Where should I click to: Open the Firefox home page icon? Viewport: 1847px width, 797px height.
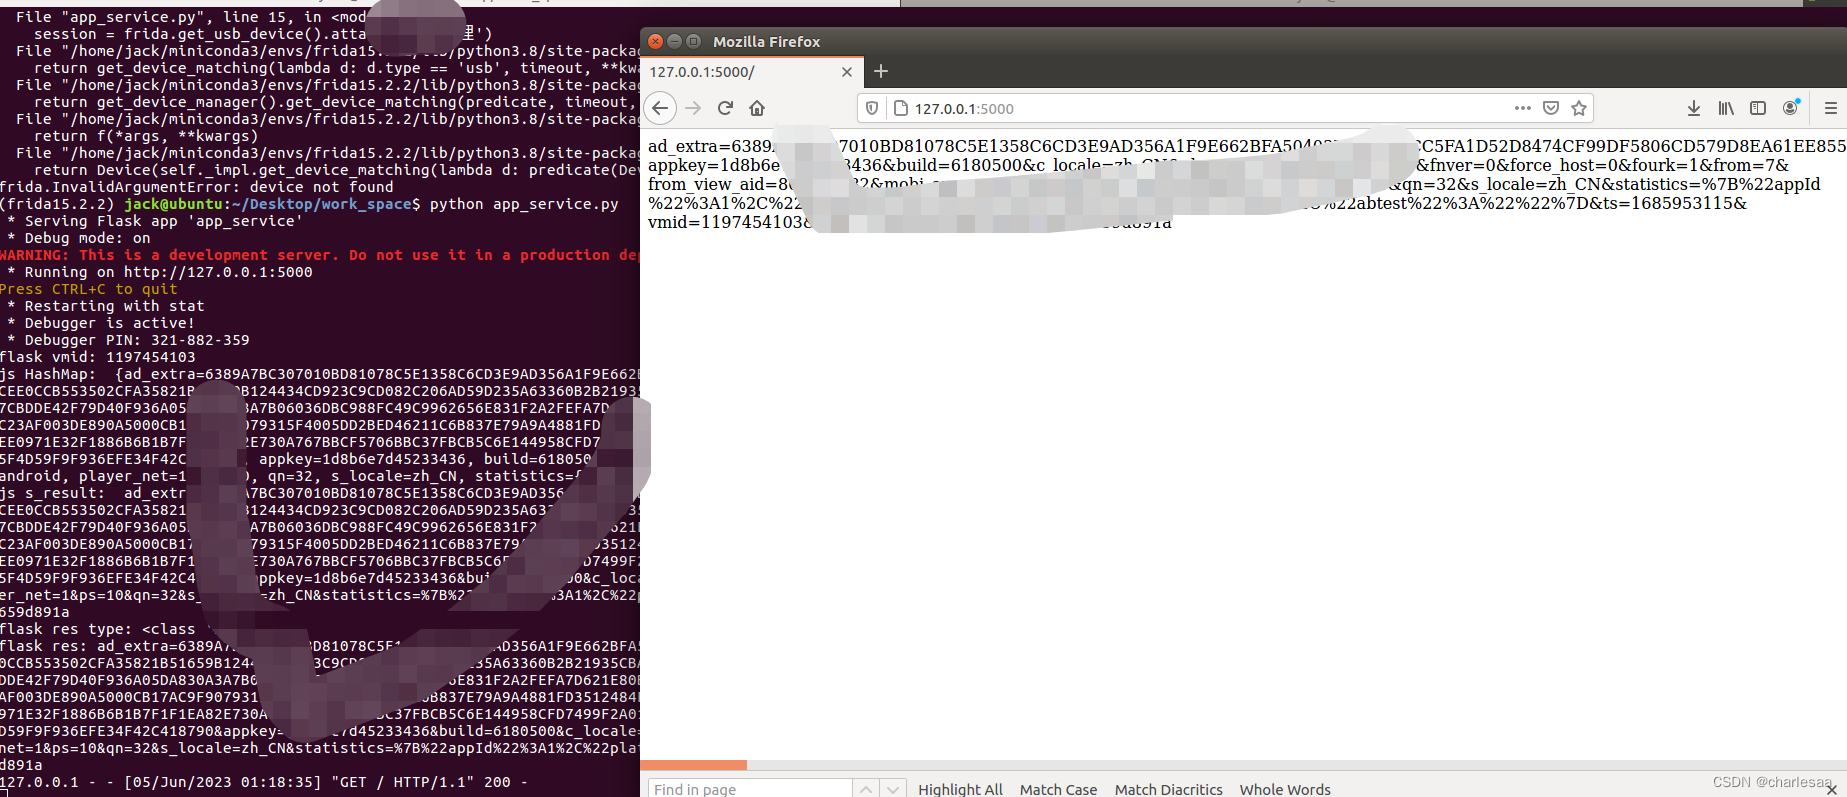click(757, 108)
